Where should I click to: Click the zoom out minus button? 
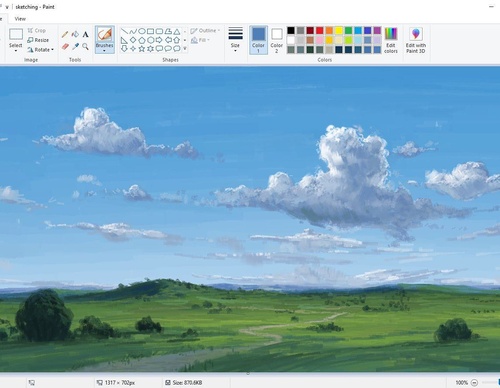(x=474, y=383)
